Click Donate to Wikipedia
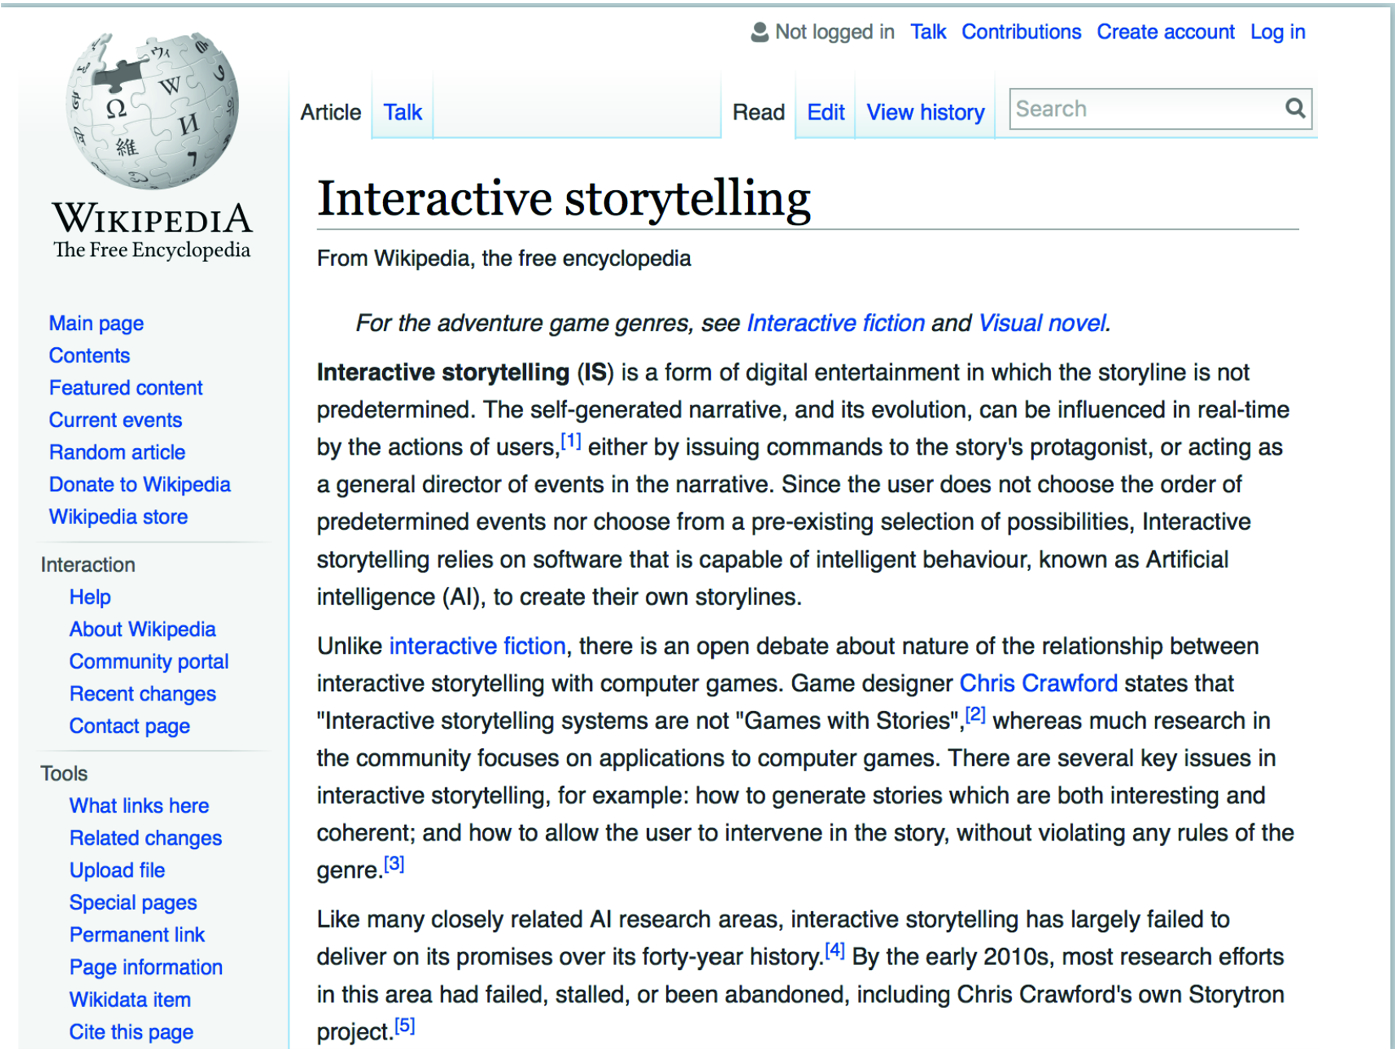 tap(140, 484)
